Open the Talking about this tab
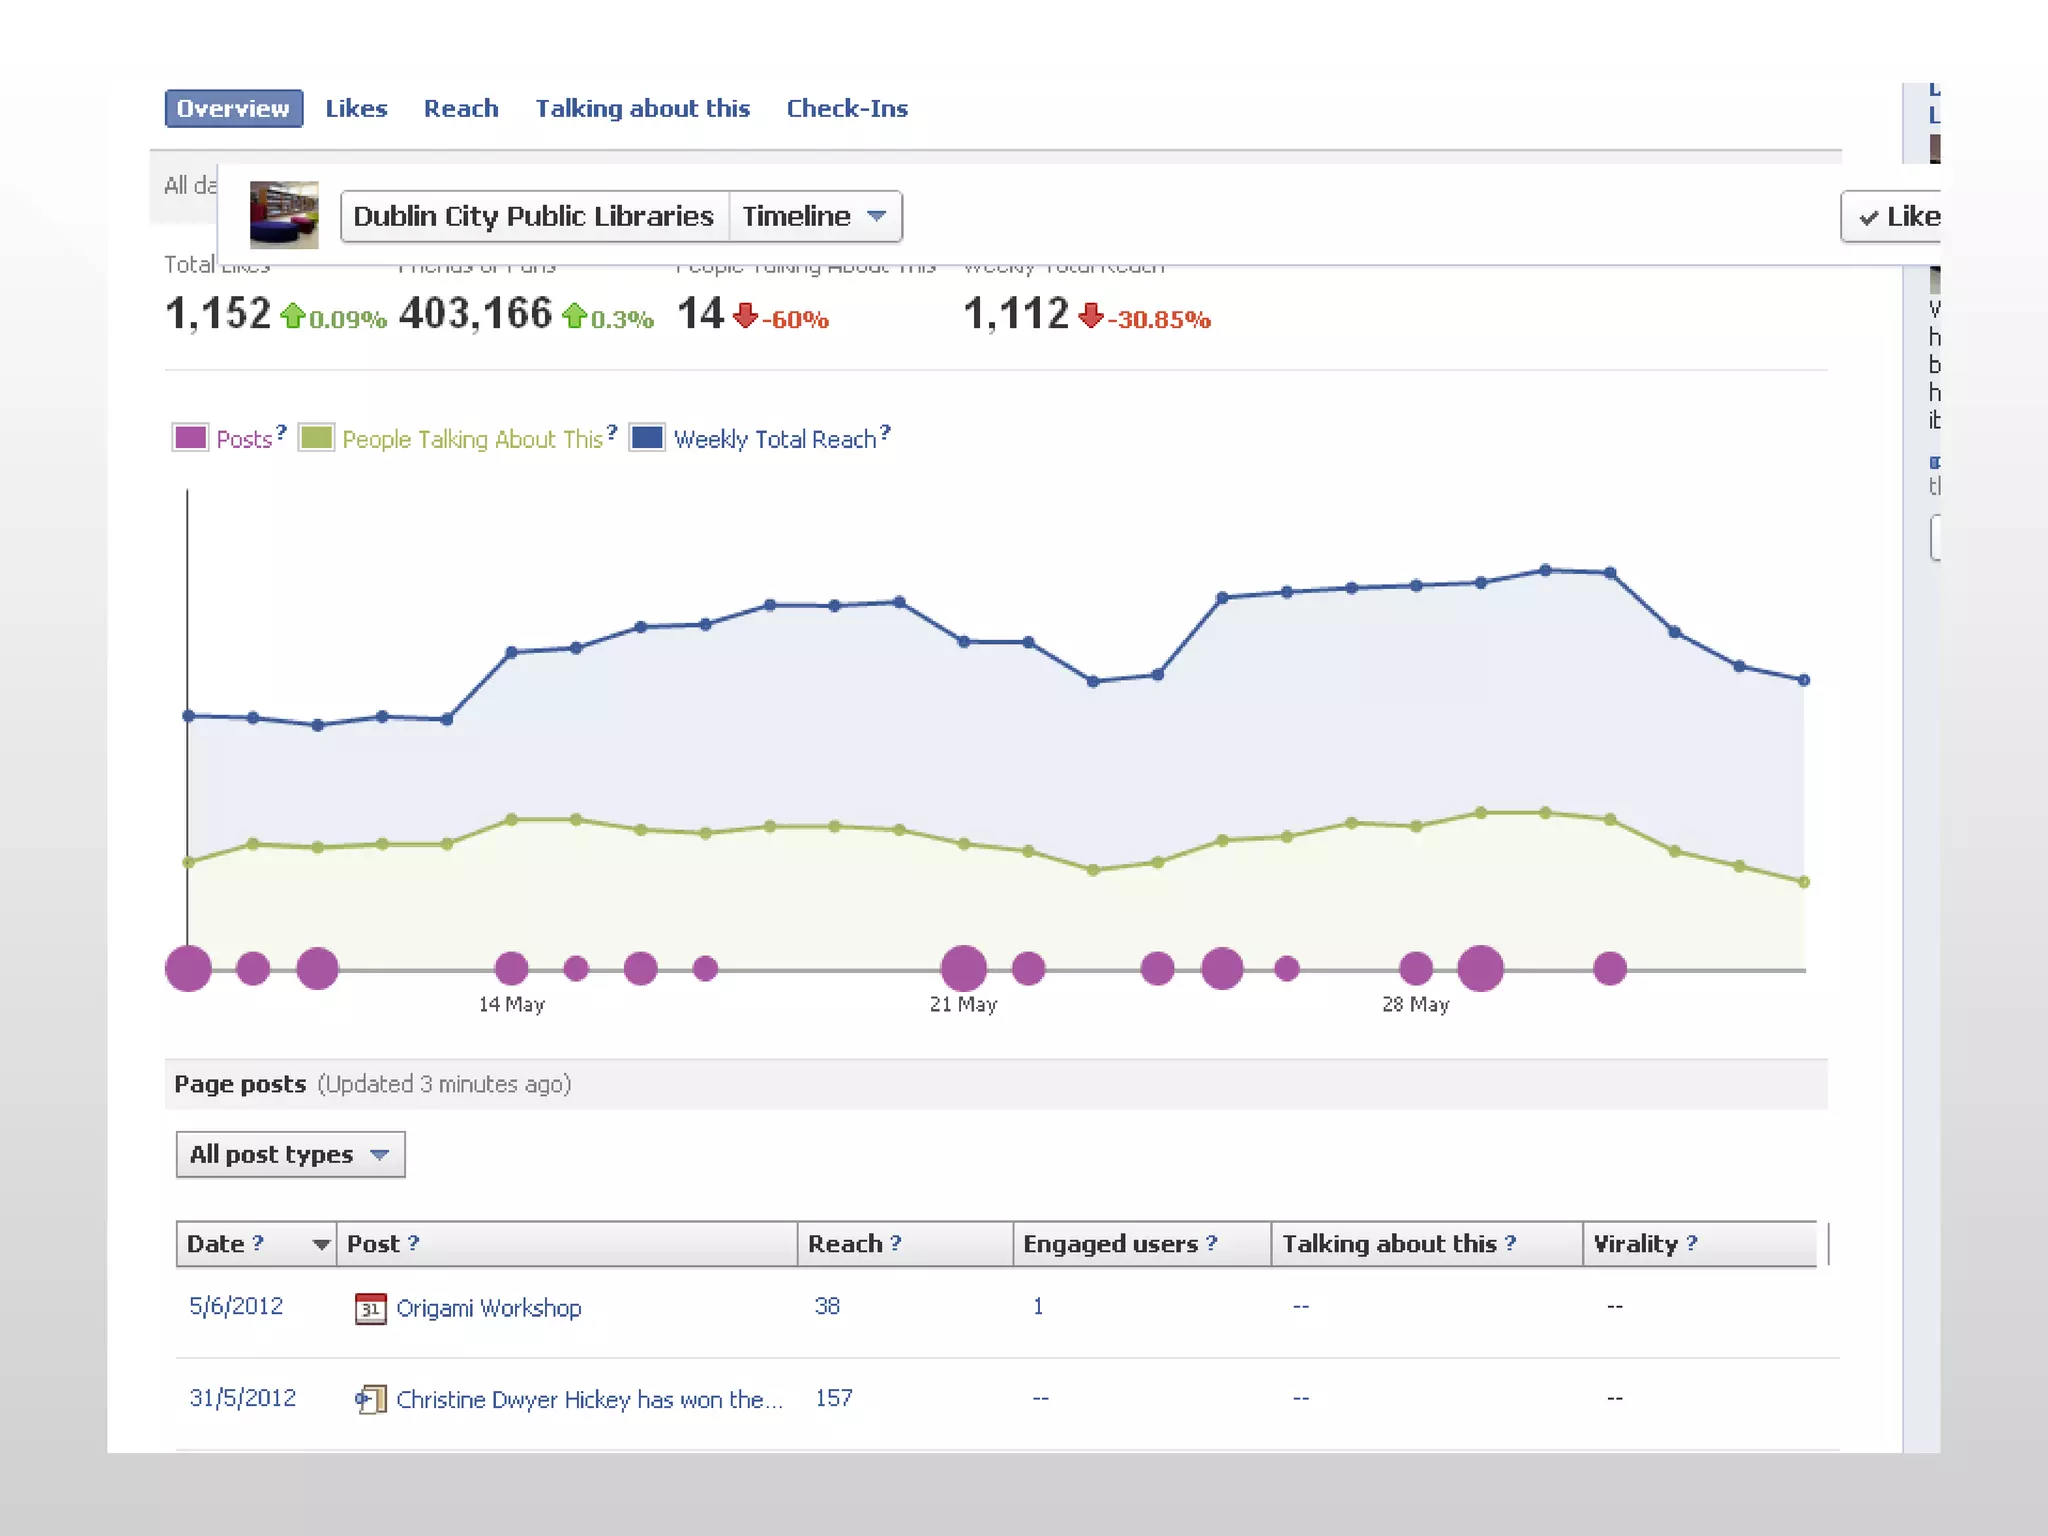This screenshot has height=1536, width=2048. (642, 108)
